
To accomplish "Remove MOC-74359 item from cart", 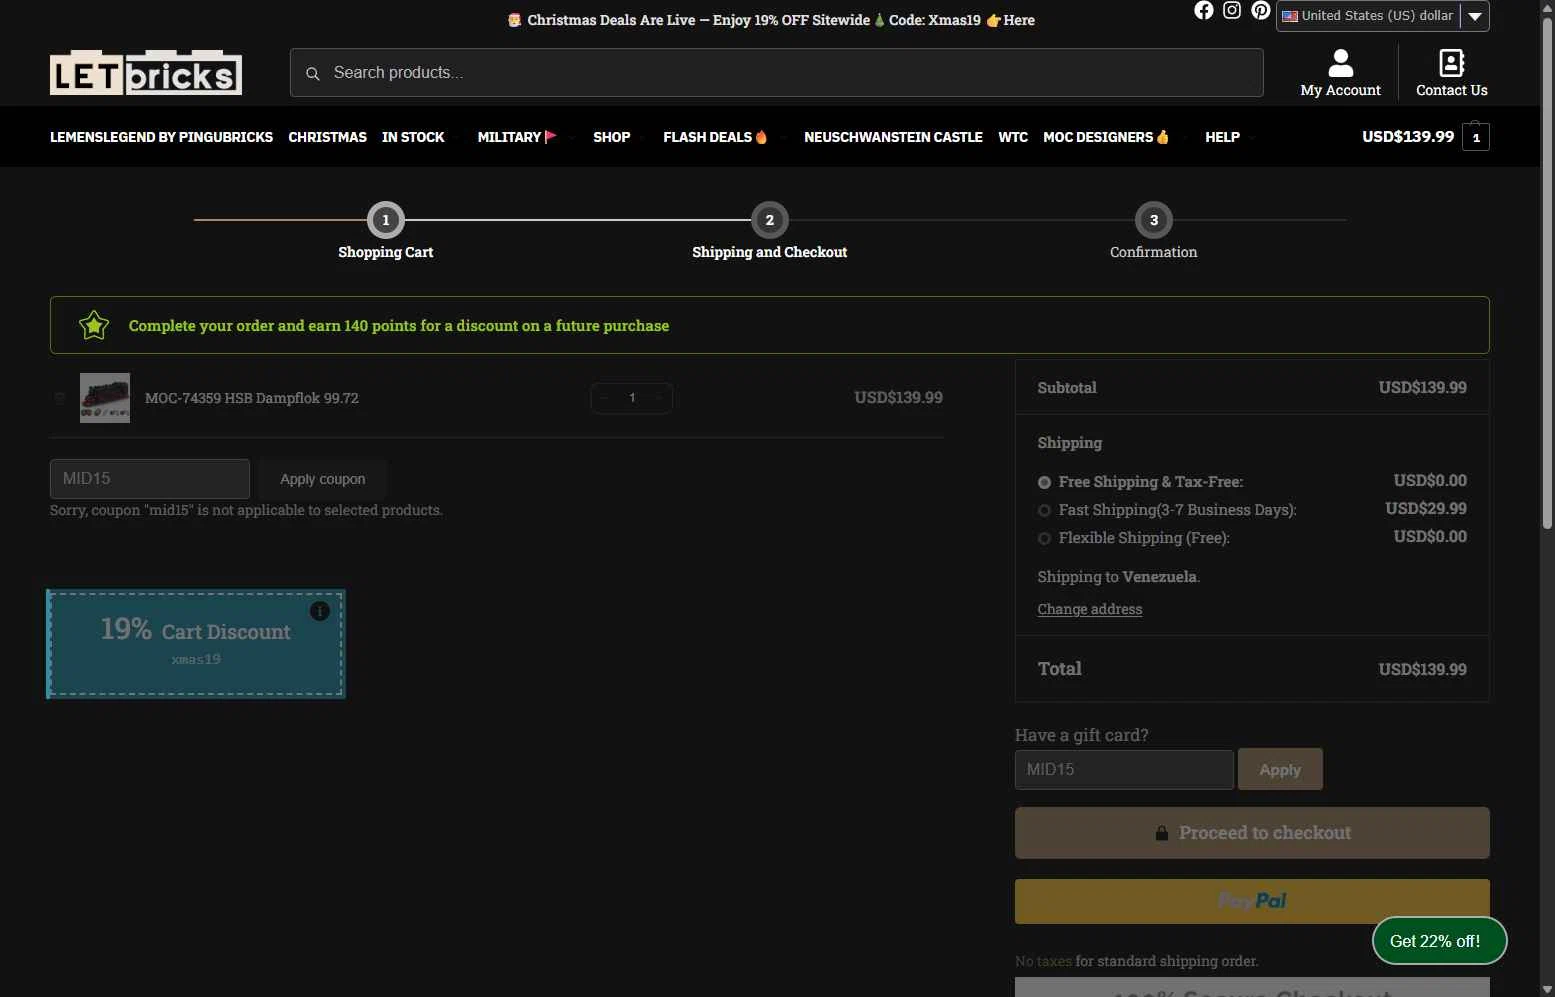I will 60,398.
